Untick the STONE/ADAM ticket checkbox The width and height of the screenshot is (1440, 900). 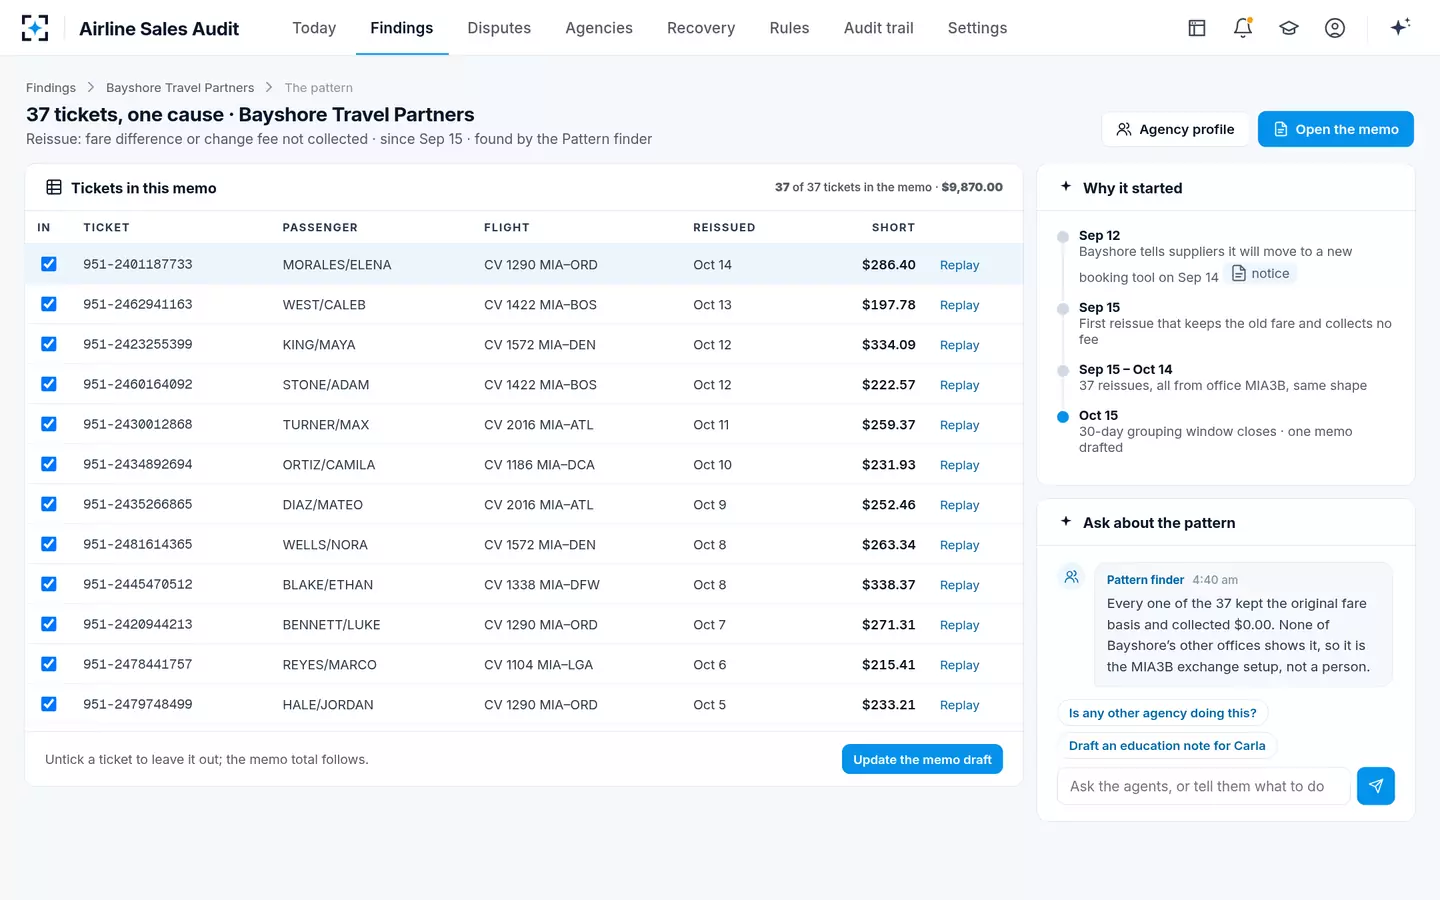click(49, 384)
